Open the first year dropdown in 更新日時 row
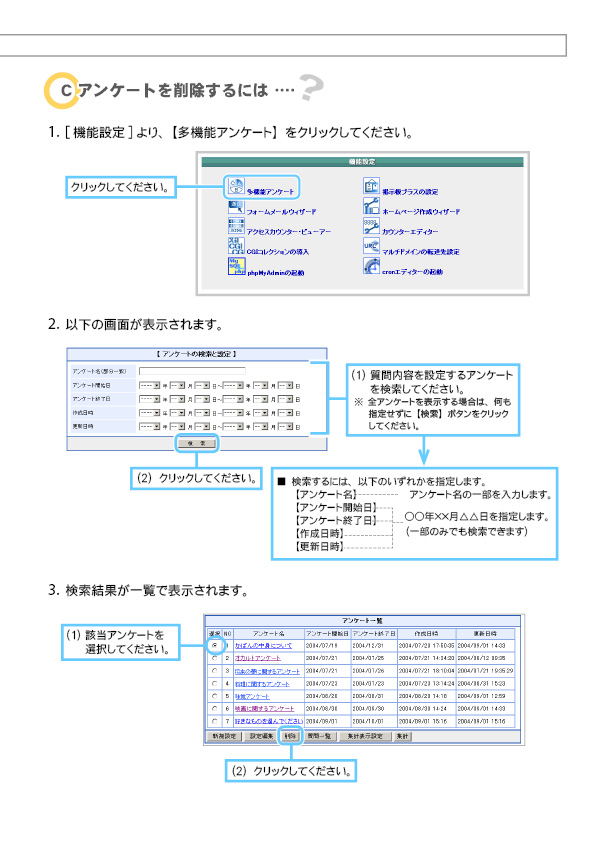595x842 pixels. pyautogui.click(x=149, y=426)
